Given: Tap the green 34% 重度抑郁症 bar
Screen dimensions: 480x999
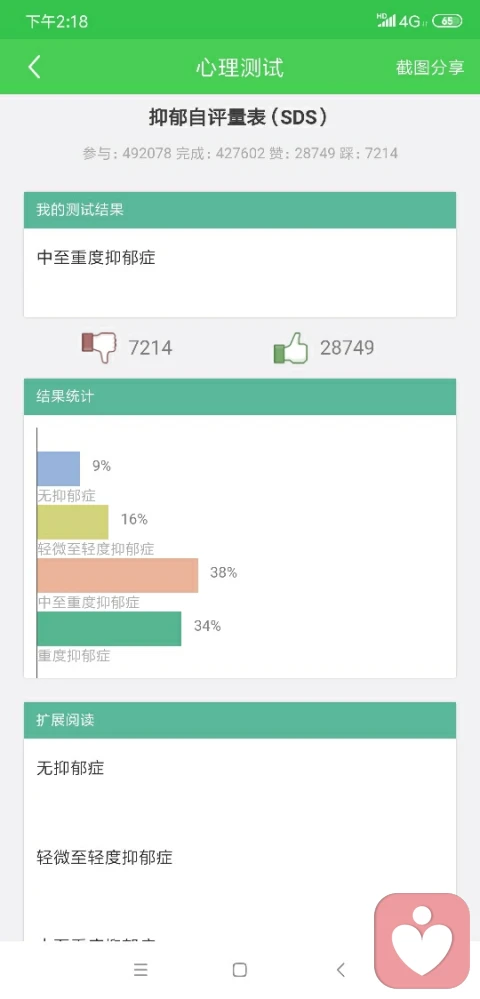Looking at the screenshot, I should [x=109, y=629].
